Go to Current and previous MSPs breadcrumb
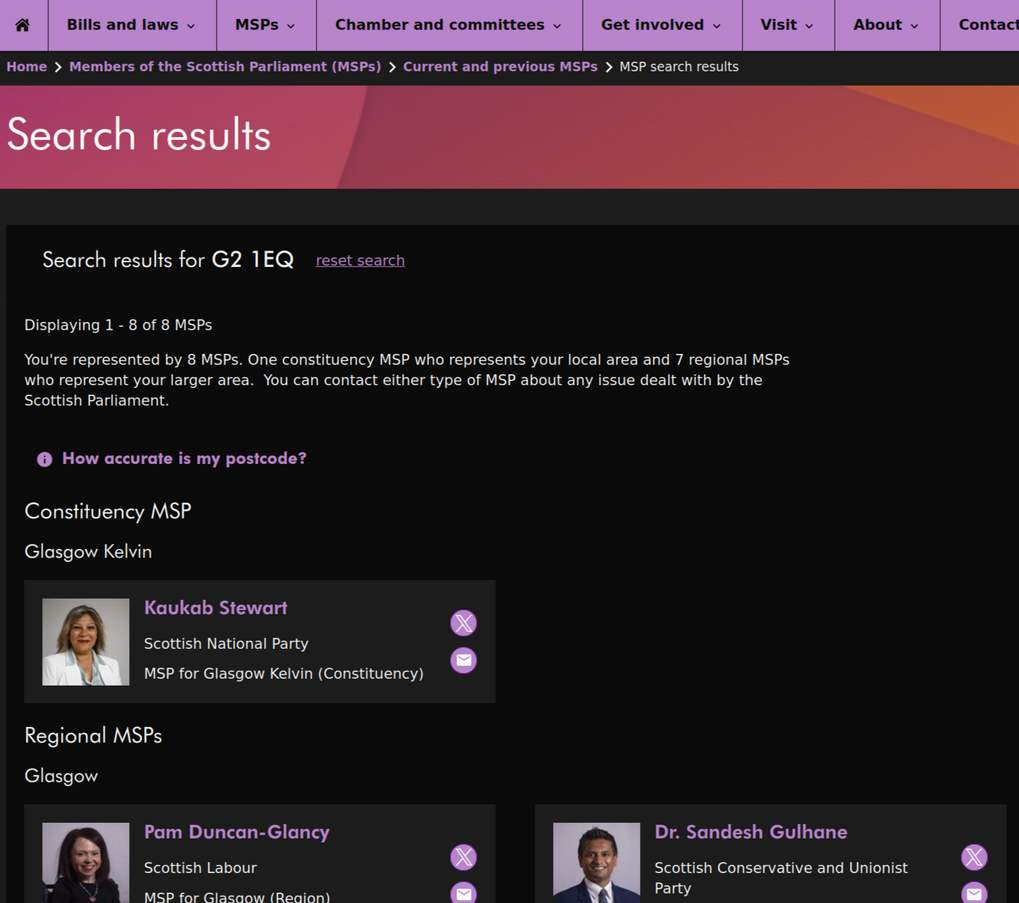 [x=500, y=67]
